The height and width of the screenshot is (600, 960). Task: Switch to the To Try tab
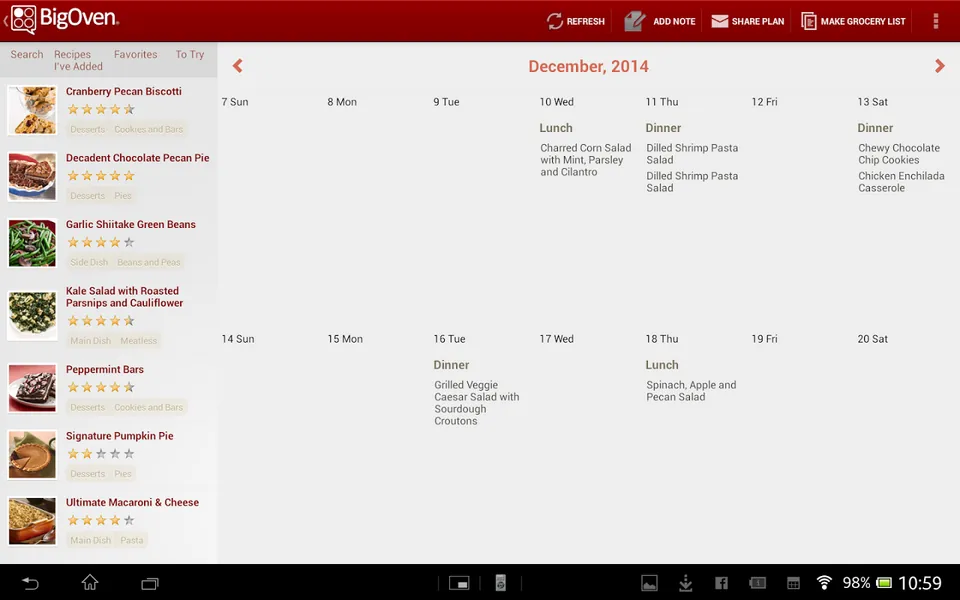coord(190,54)
